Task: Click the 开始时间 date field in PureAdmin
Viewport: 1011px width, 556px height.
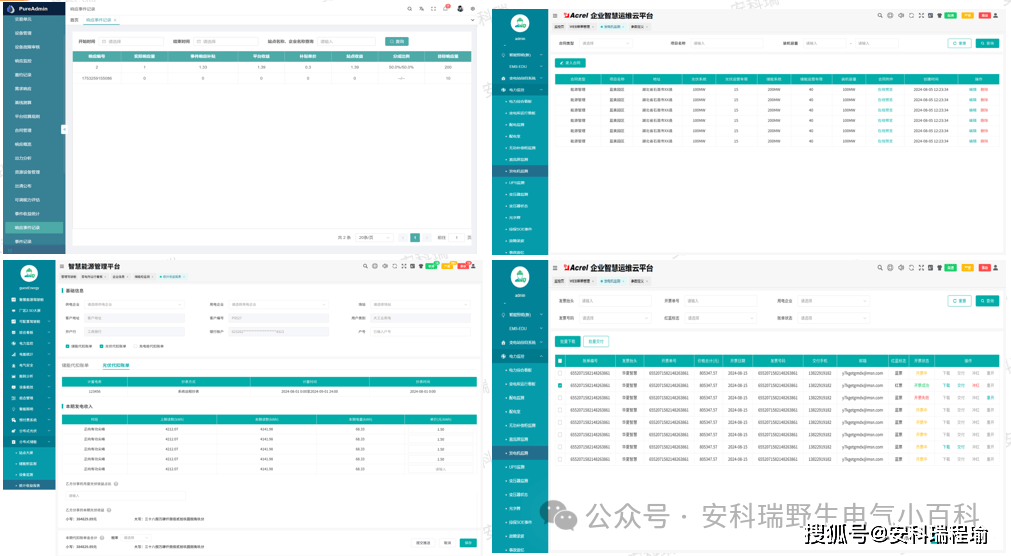Action: [x=132, y=41]
